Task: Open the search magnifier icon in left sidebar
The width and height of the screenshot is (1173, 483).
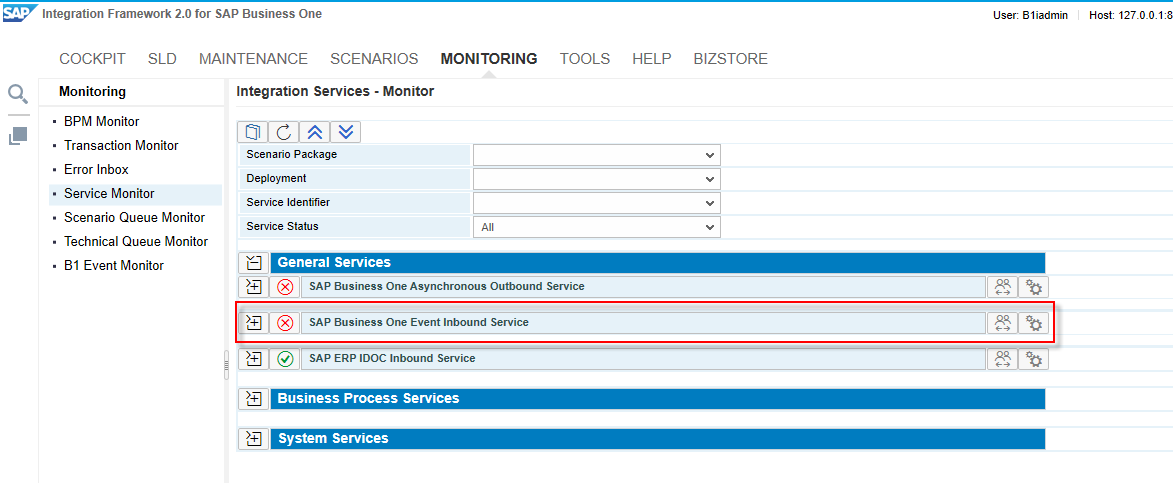Action: [x=18, y=94]
